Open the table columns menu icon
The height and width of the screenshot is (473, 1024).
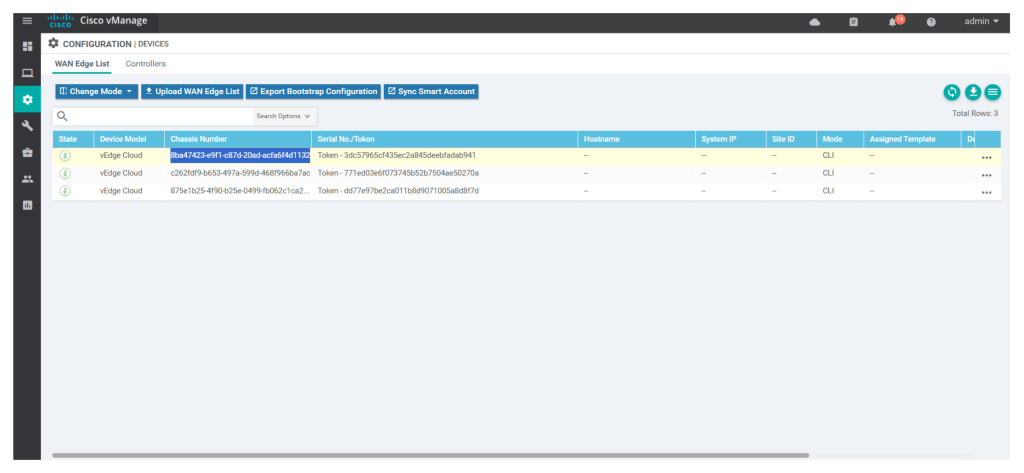point(992,92)
